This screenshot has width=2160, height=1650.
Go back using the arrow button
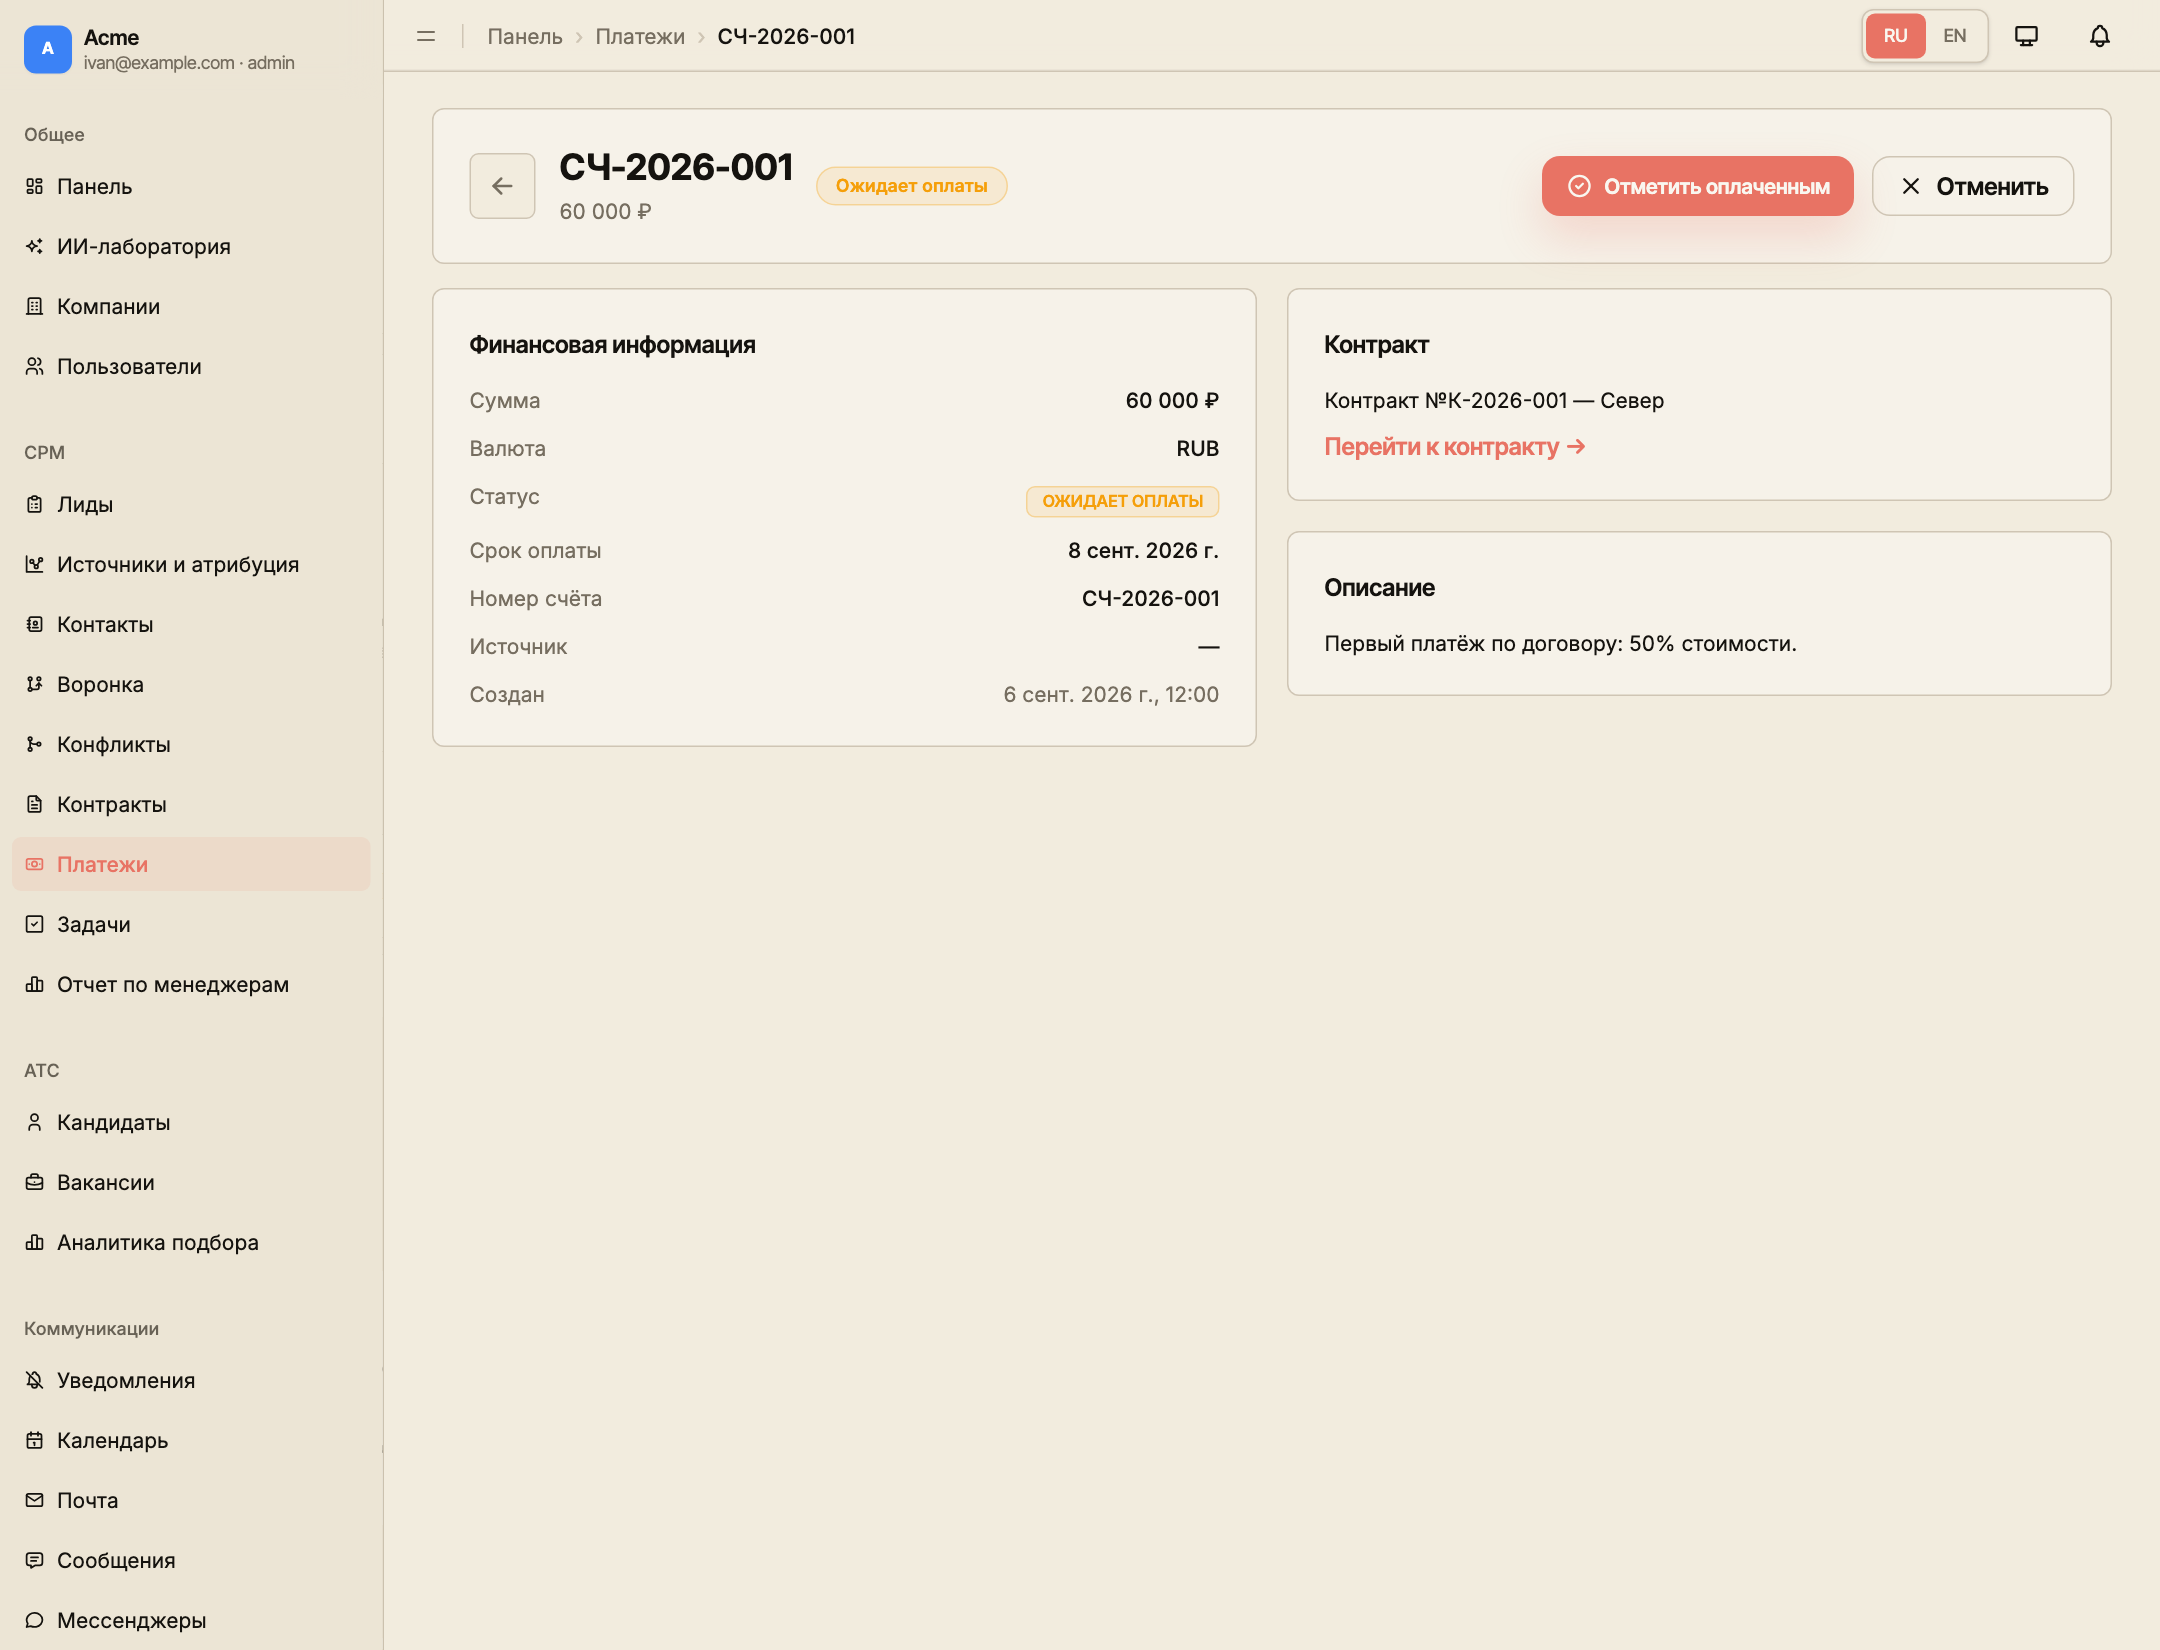502,186
